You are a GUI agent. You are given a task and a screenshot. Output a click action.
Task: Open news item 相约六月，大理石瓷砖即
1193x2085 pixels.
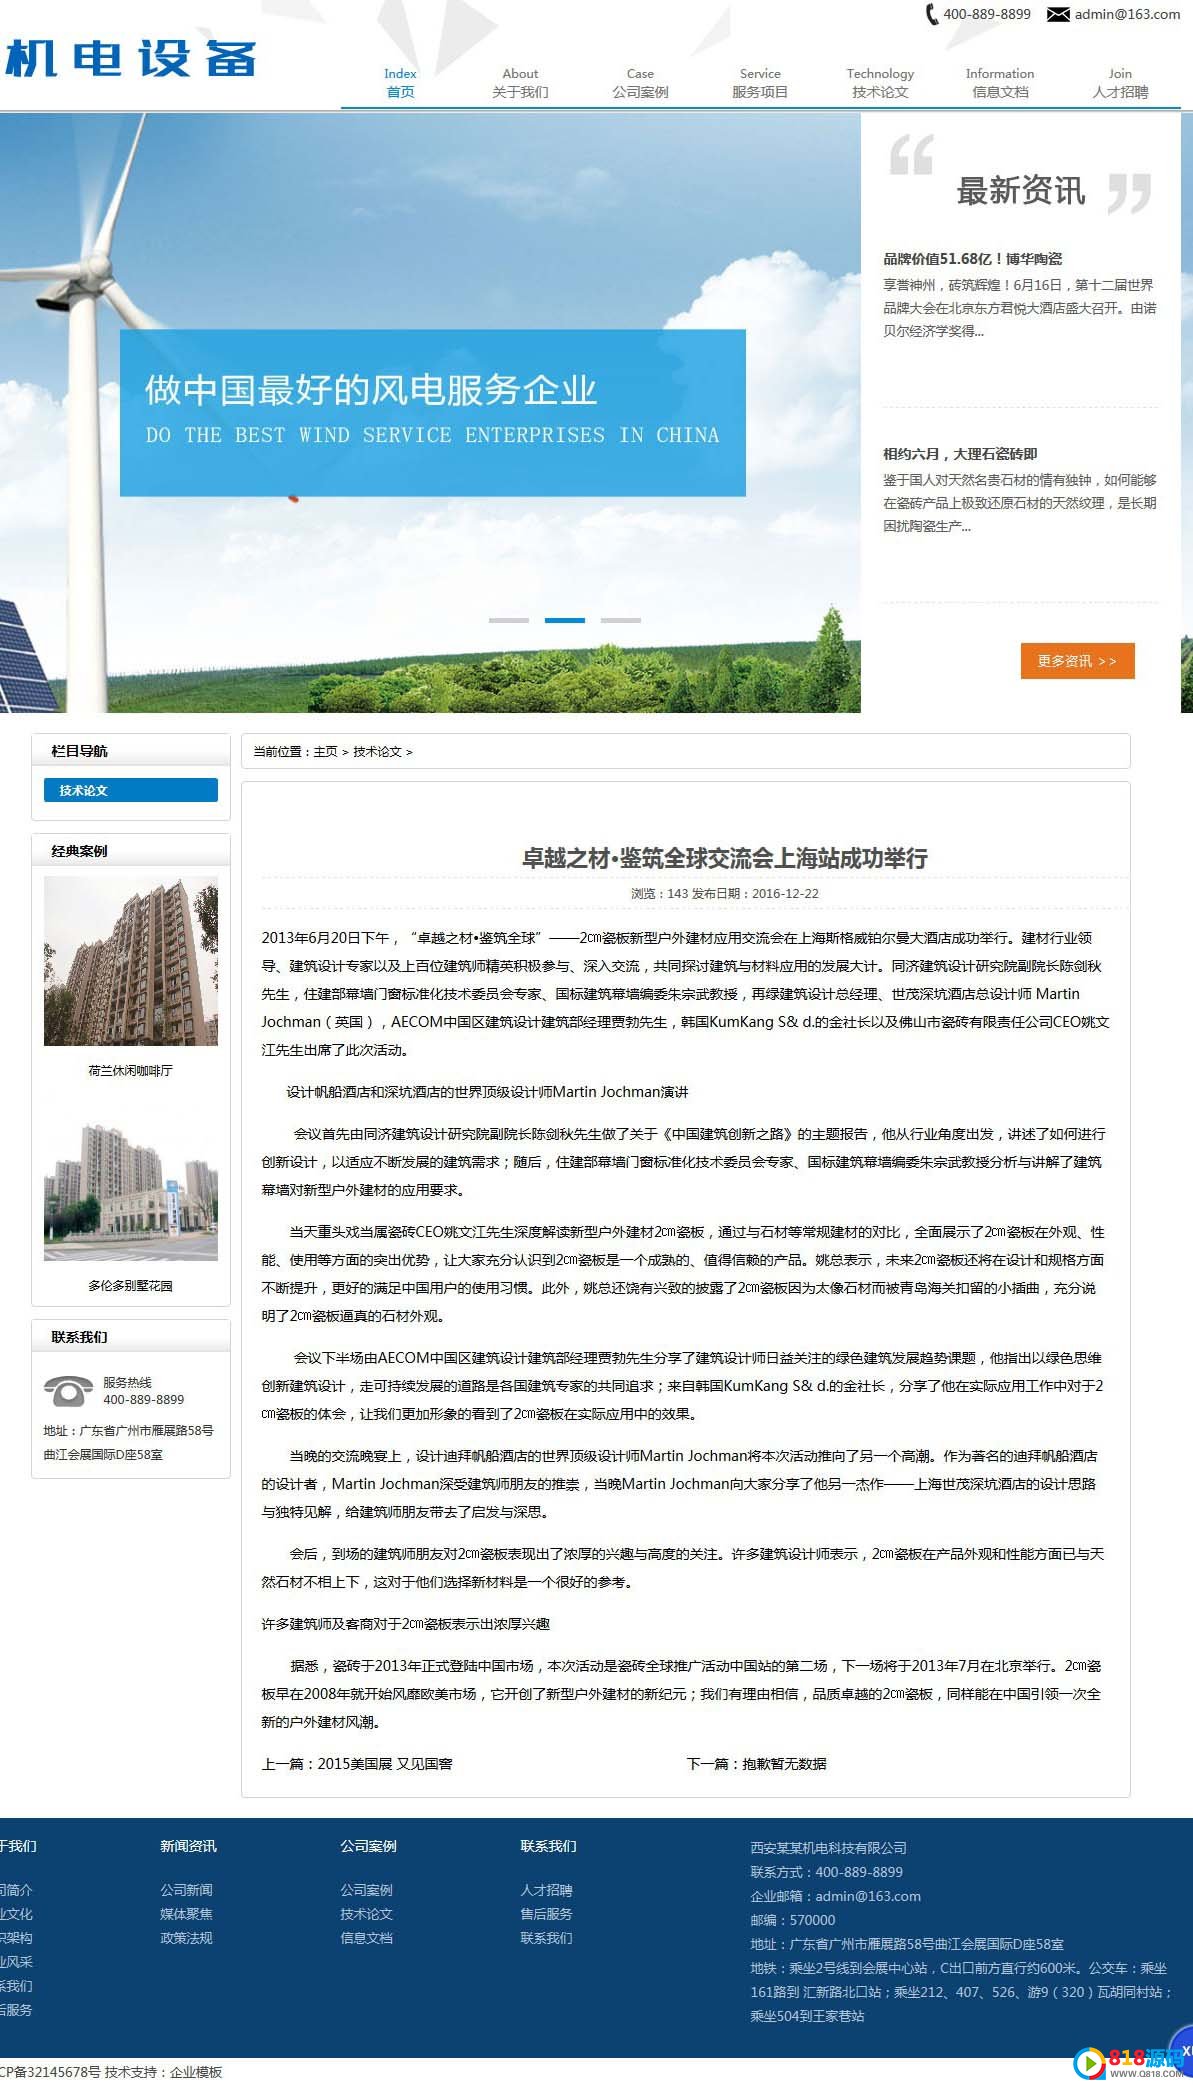[x=960, y=453]
